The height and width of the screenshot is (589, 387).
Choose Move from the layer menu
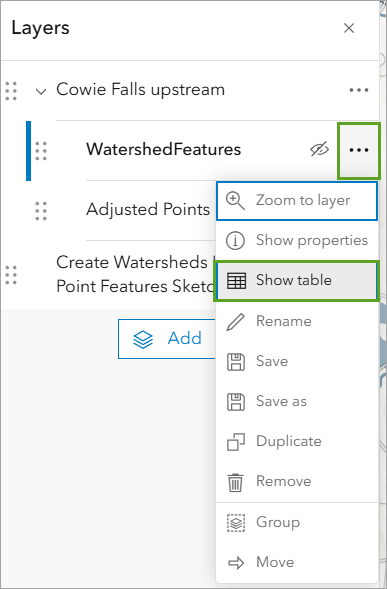coord(297,563)
